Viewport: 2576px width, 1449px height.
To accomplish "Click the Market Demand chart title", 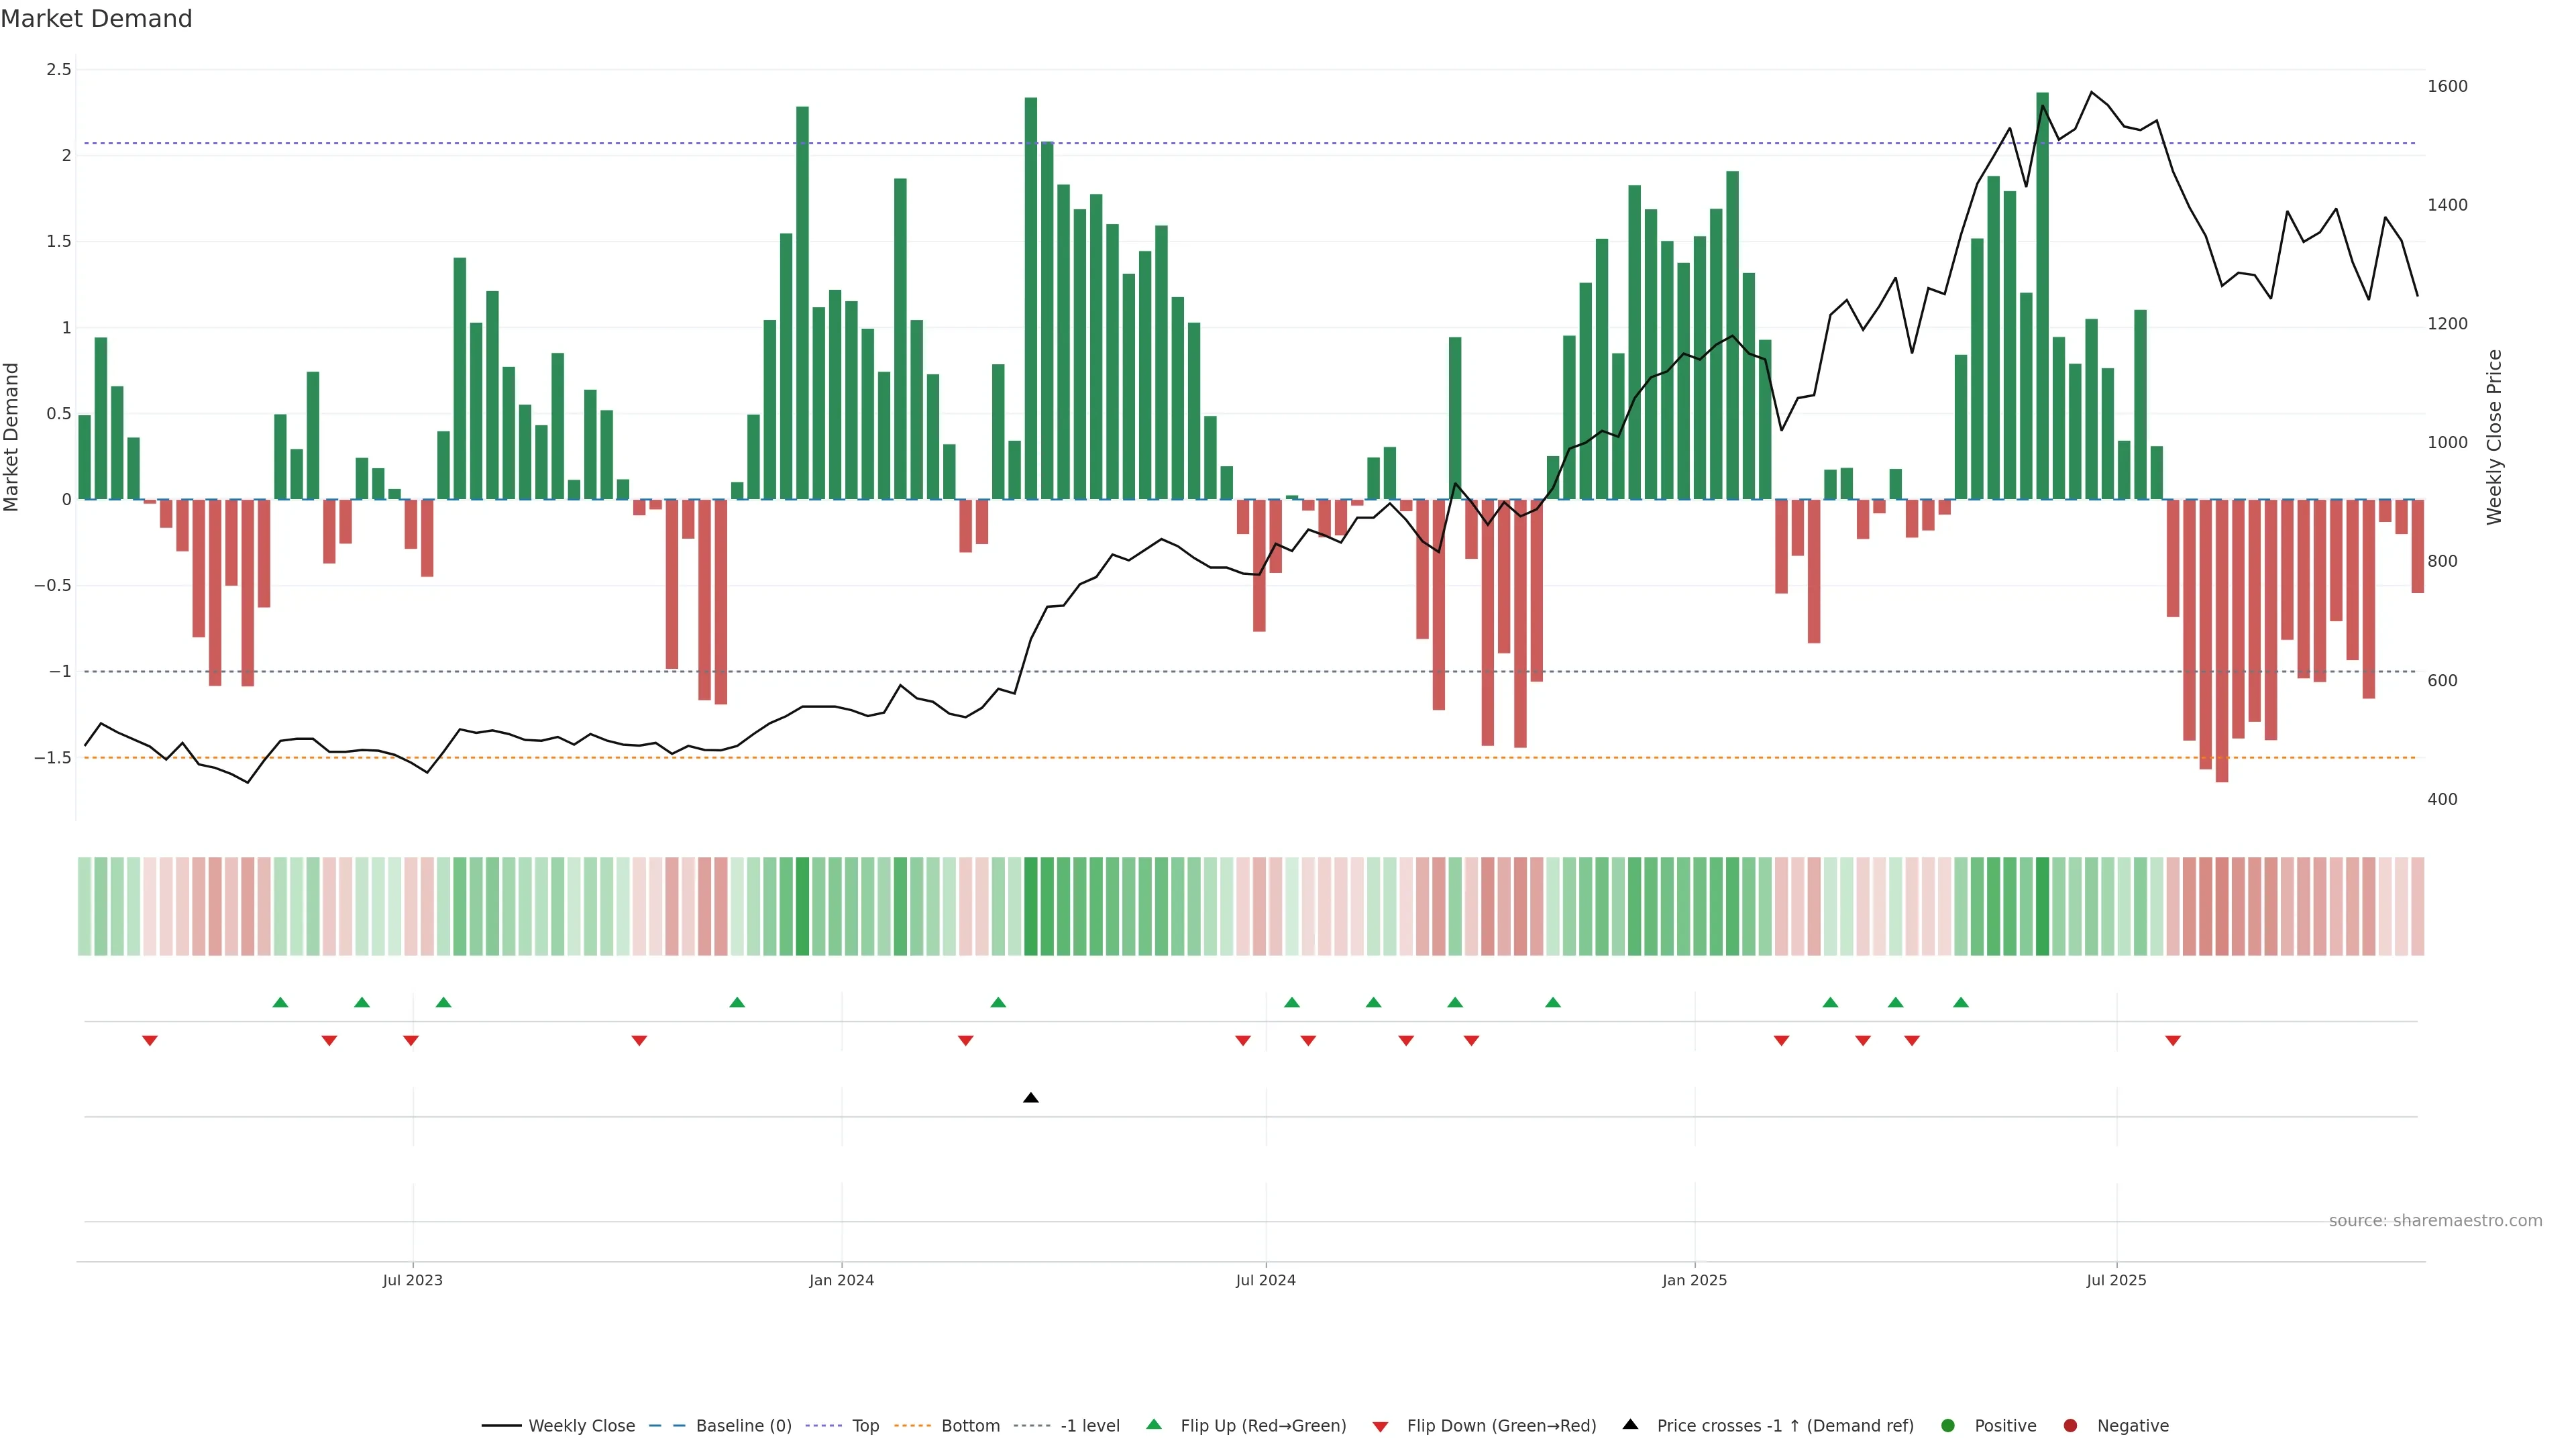I will (96, 19).
